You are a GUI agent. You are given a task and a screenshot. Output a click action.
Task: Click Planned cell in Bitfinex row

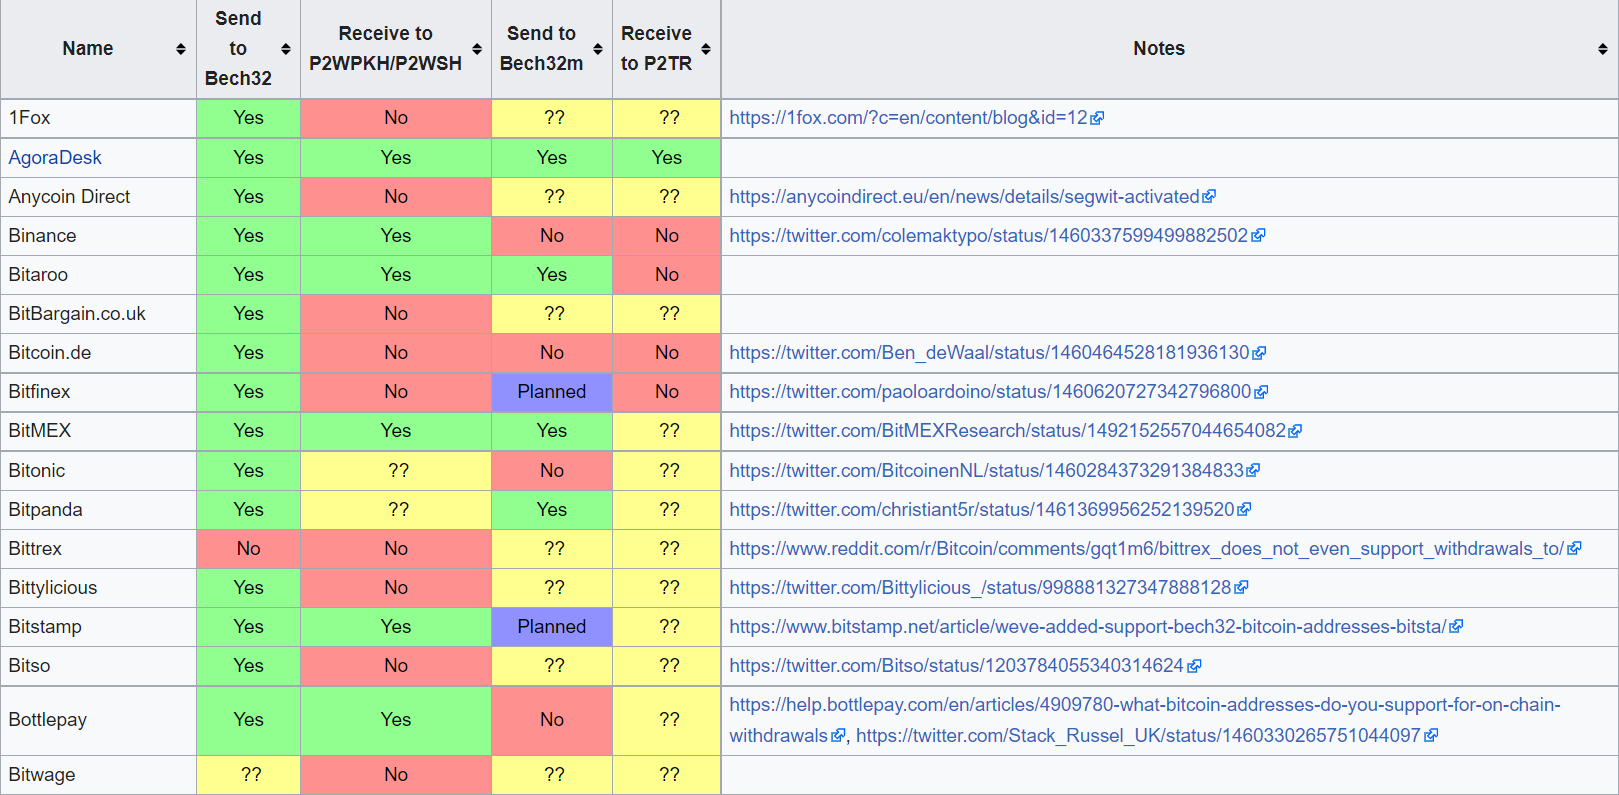coord(552,392)
